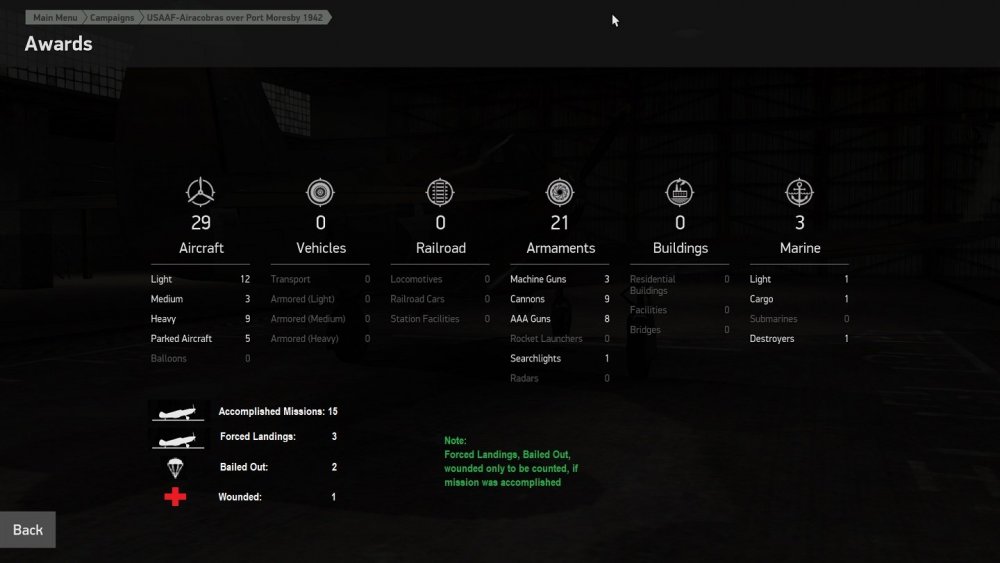This screenshot has height=563, width=1000.
Task: Select the Armored (Light) row
Action: pyautogui.click(x=320, y=299)
